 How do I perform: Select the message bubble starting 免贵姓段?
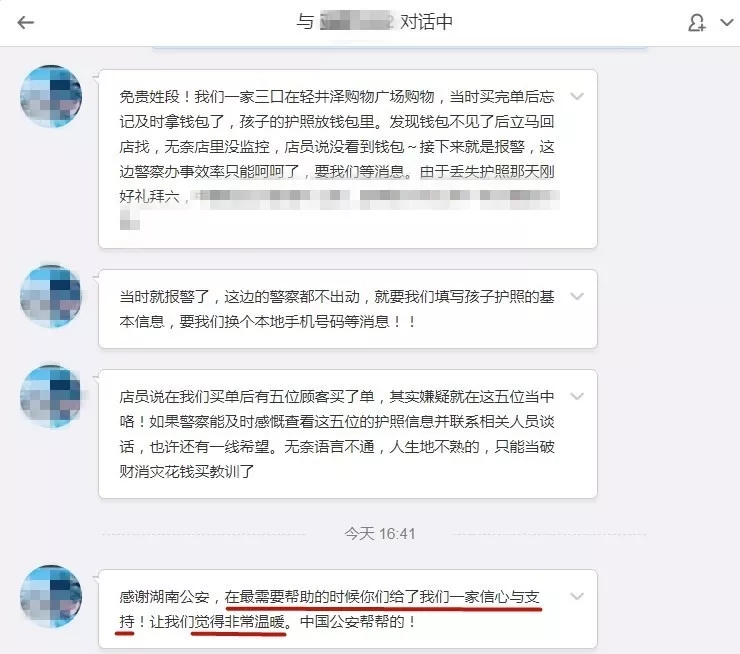pos(348,159)
